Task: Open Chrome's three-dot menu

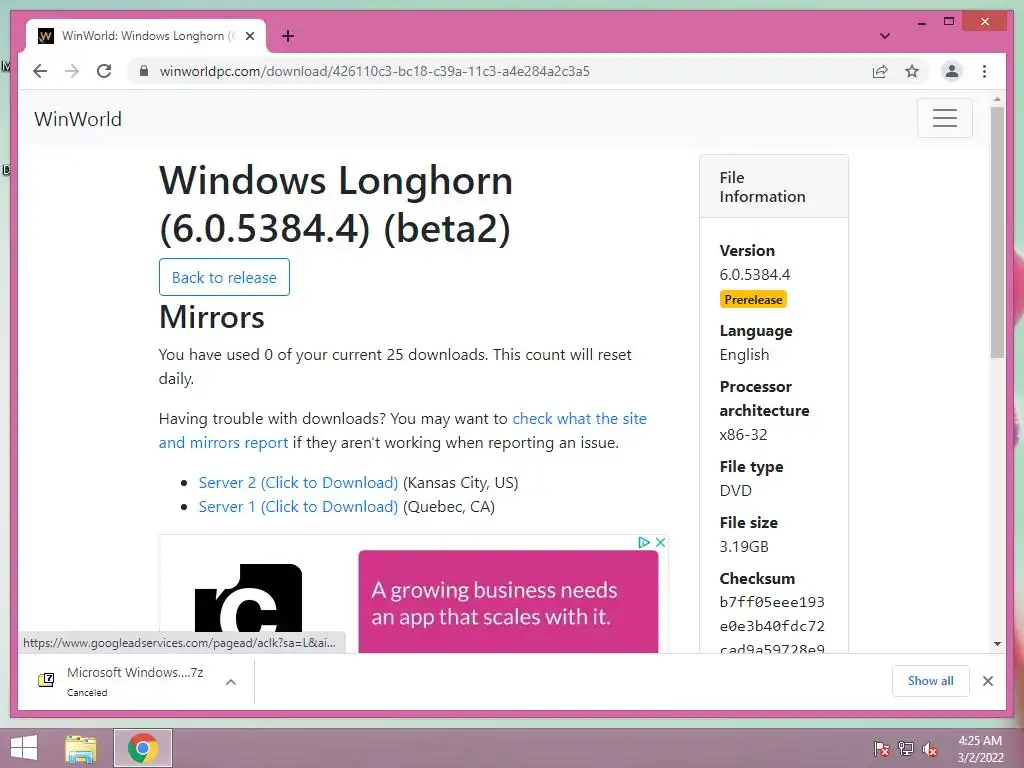Action: pos(984,71)
